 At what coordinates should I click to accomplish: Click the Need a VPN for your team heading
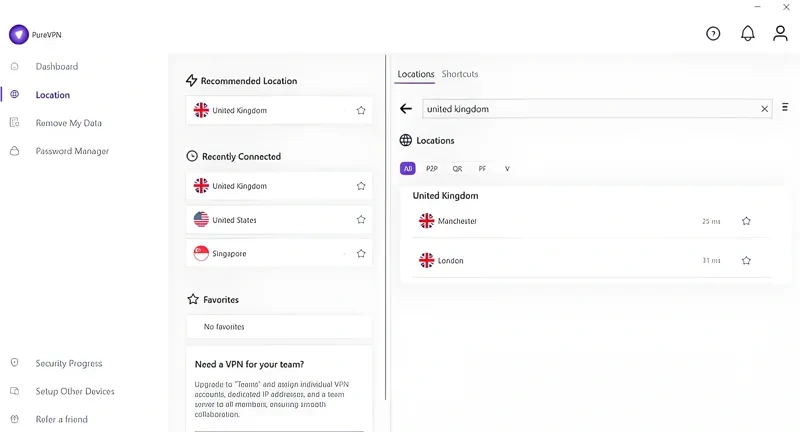point(249,364)
